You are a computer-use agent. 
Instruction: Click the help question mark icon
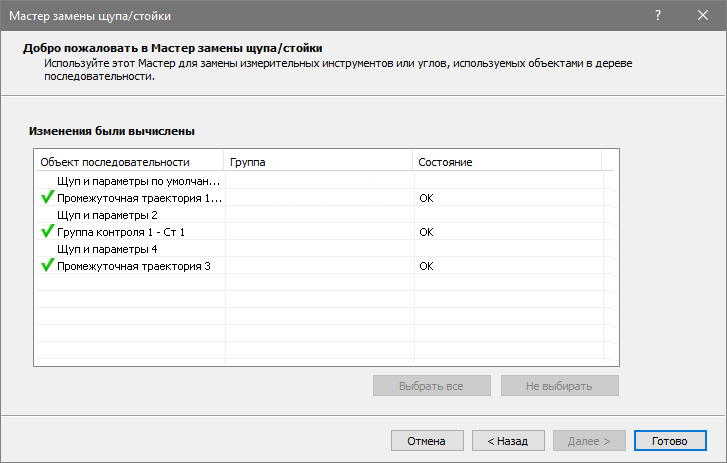(x=658, y=16)
